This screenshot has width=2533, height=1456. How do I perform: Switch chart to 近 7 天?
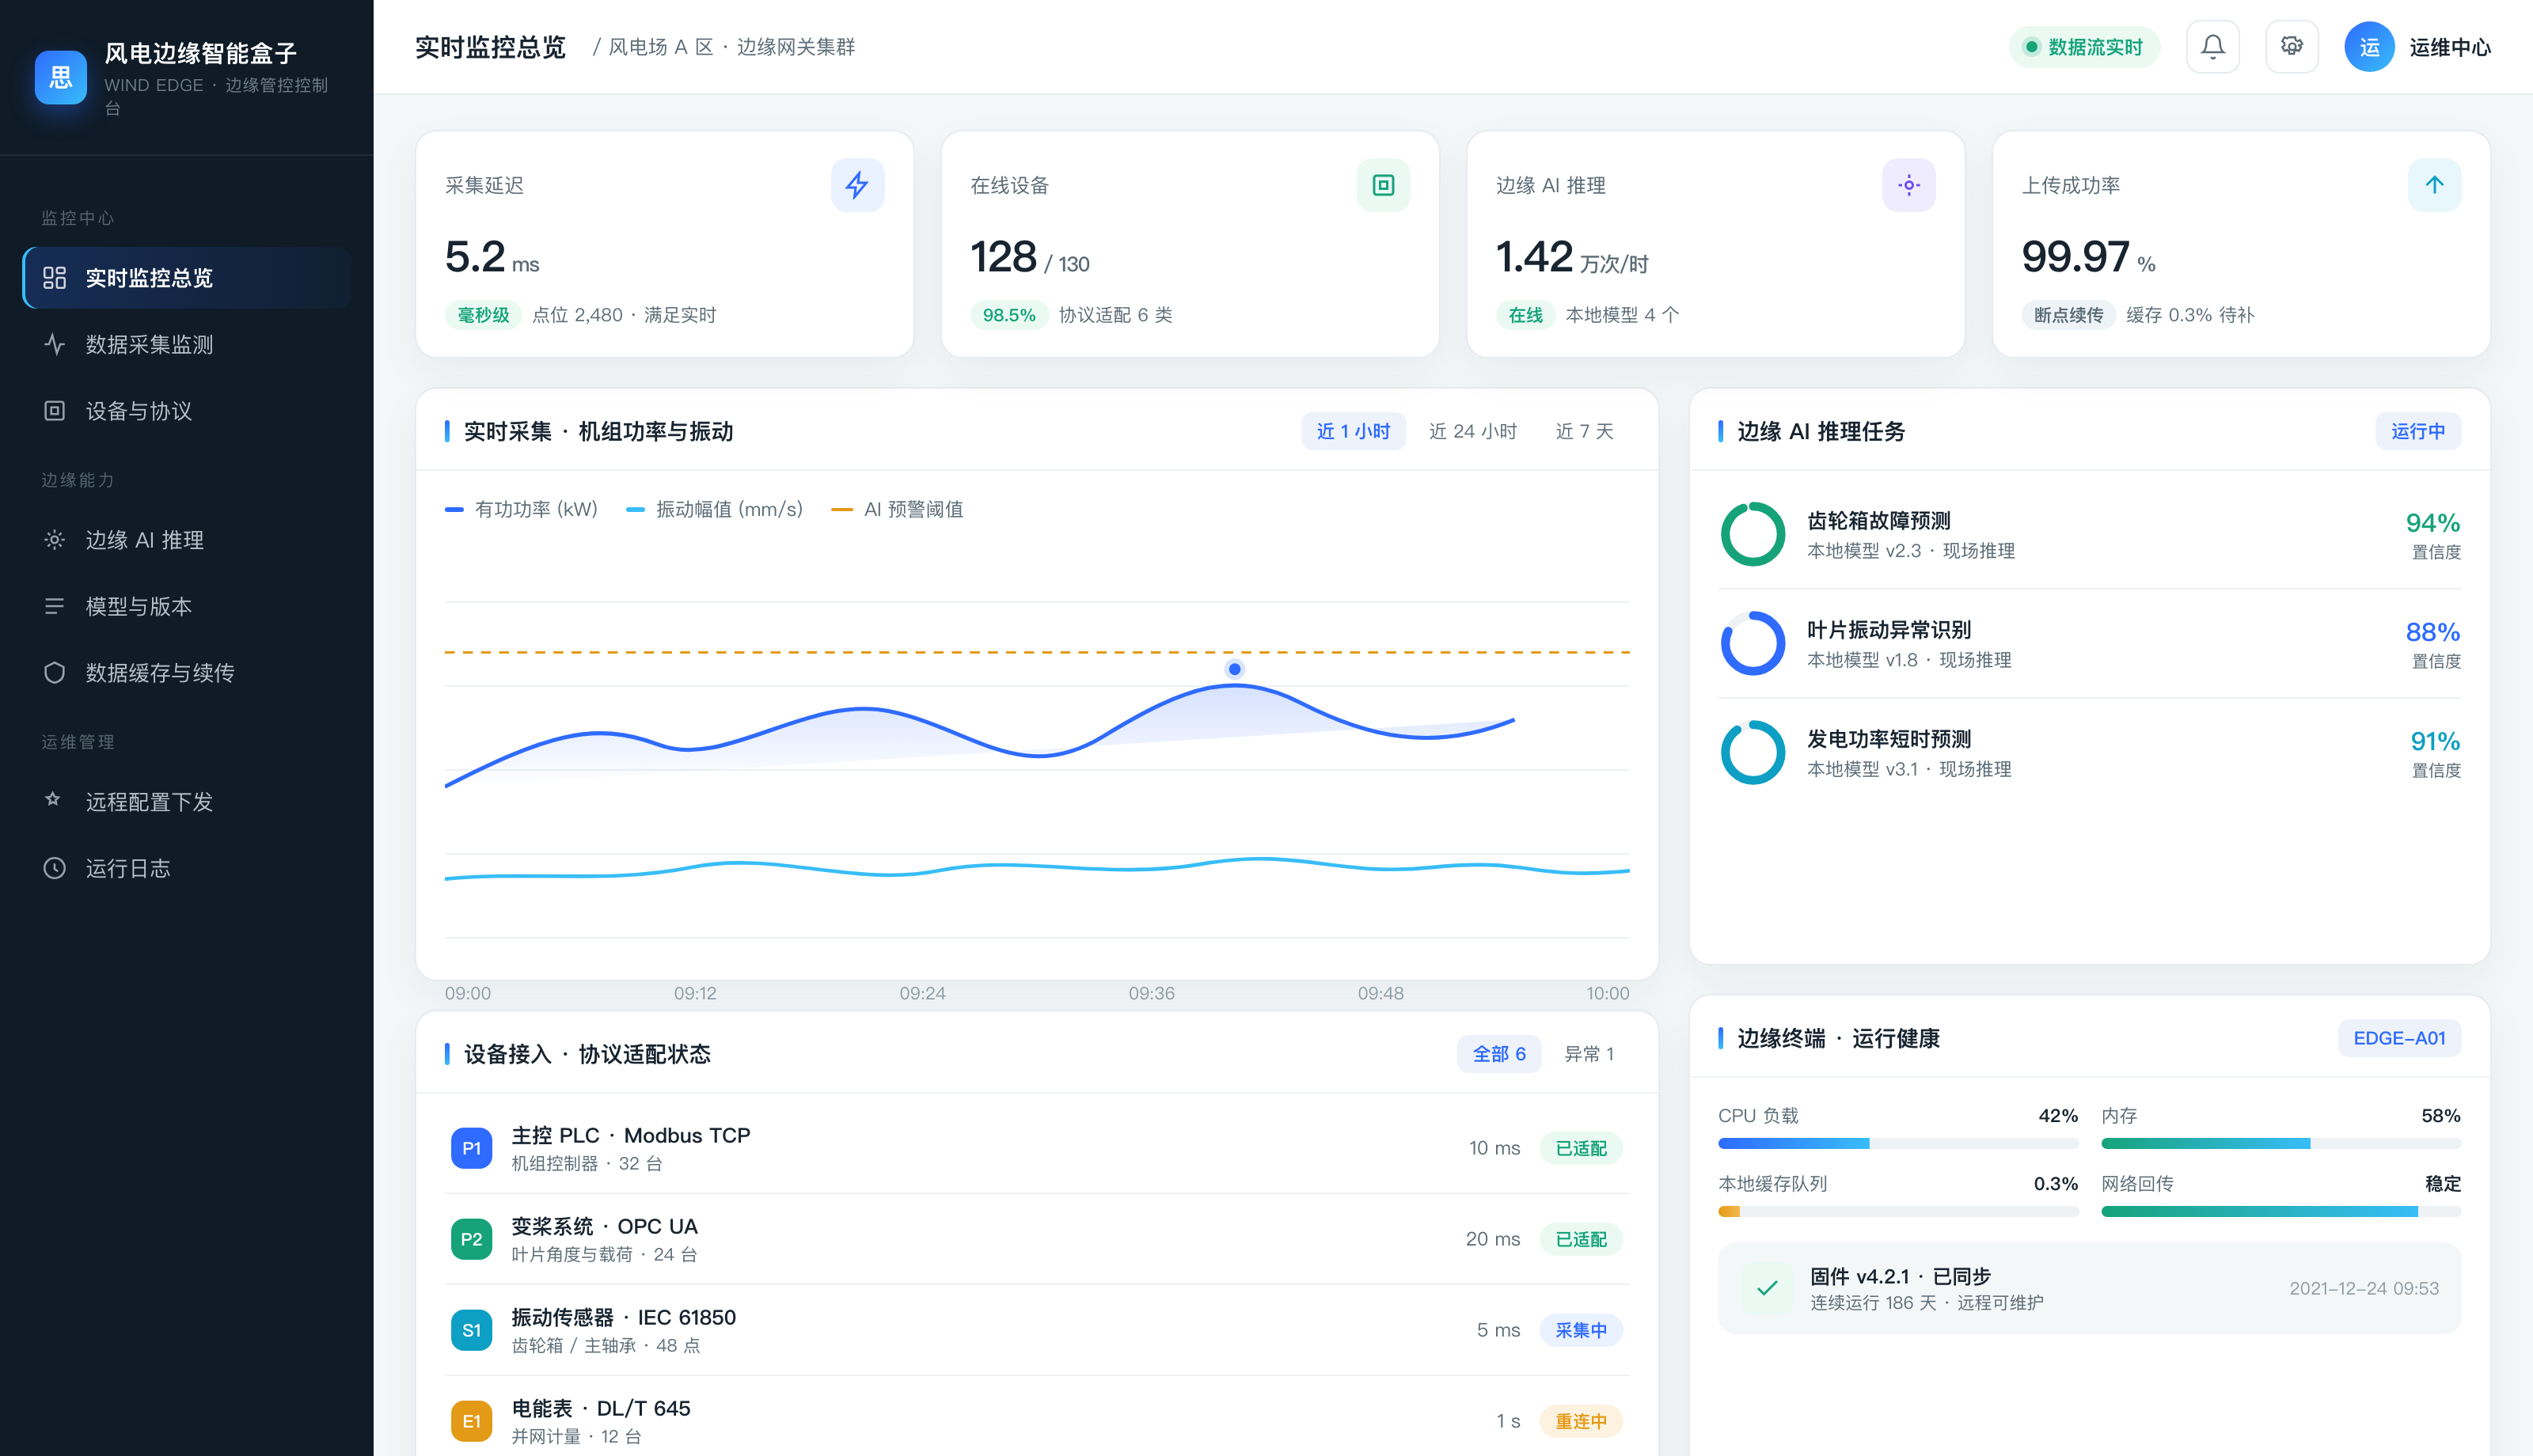pyautogui.click(x=1584, y=431)
